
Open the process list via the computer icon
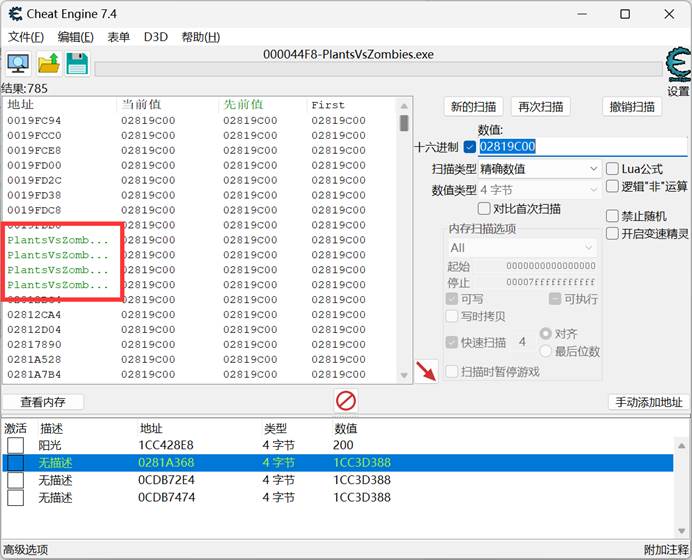tap(18, 64)
